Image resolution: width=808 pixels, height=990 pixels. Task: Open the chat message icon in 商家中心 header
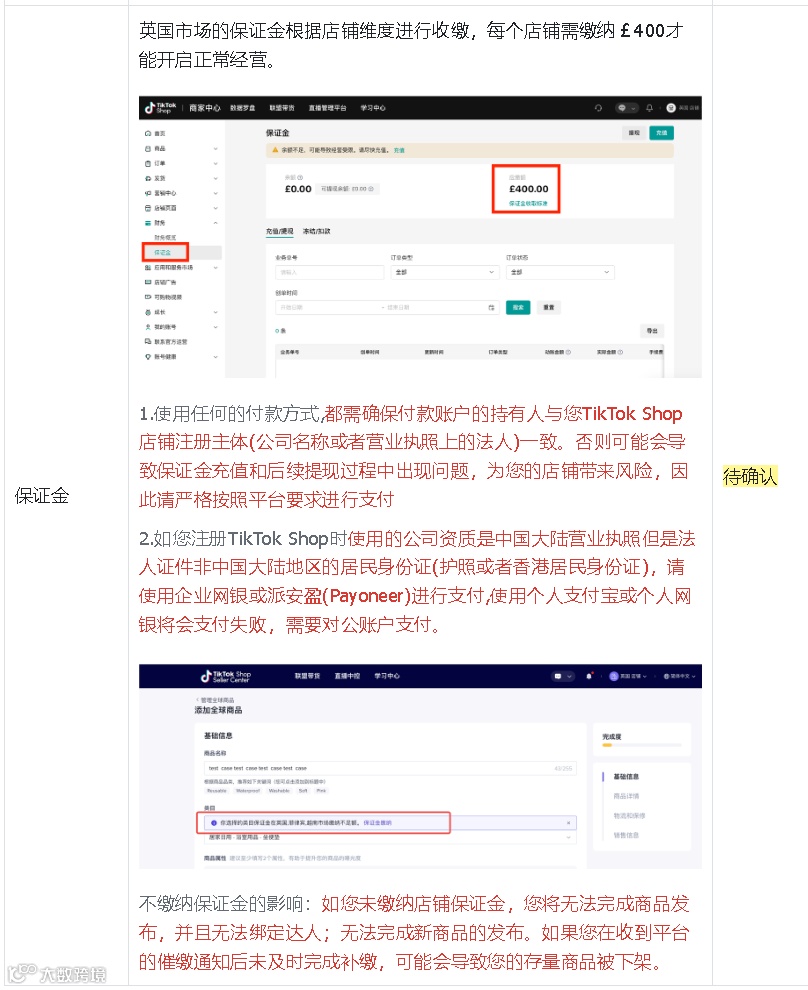[622, 108]
